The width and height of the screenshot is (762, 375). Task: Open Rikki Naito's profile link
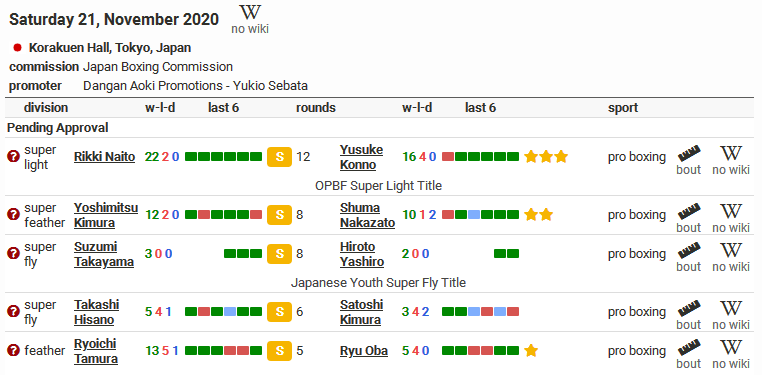tap(104, 157)
